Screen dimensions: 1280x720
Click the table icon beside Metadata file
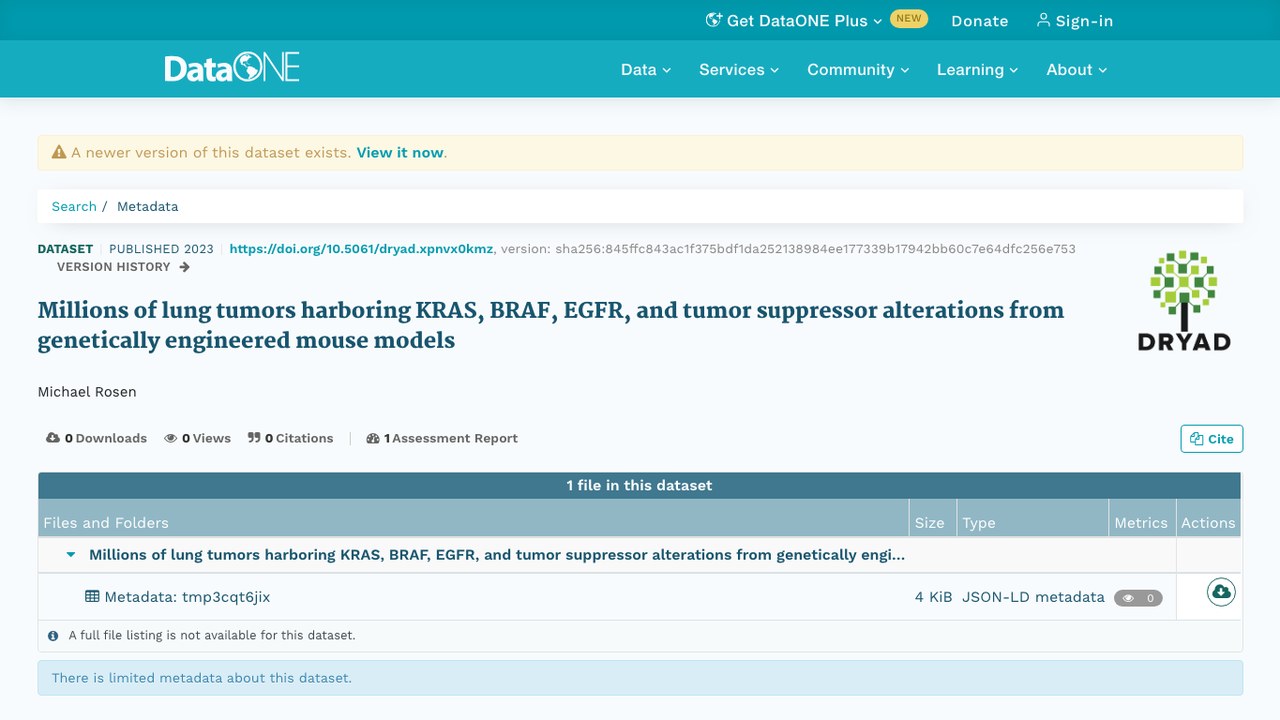tap(92, 597)
